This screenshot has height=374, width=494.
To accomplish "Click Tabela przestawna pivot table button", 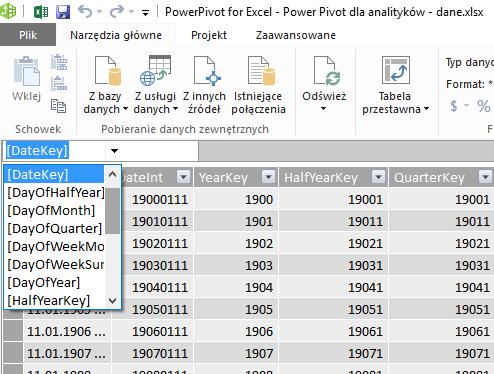I will coord(395,85).
